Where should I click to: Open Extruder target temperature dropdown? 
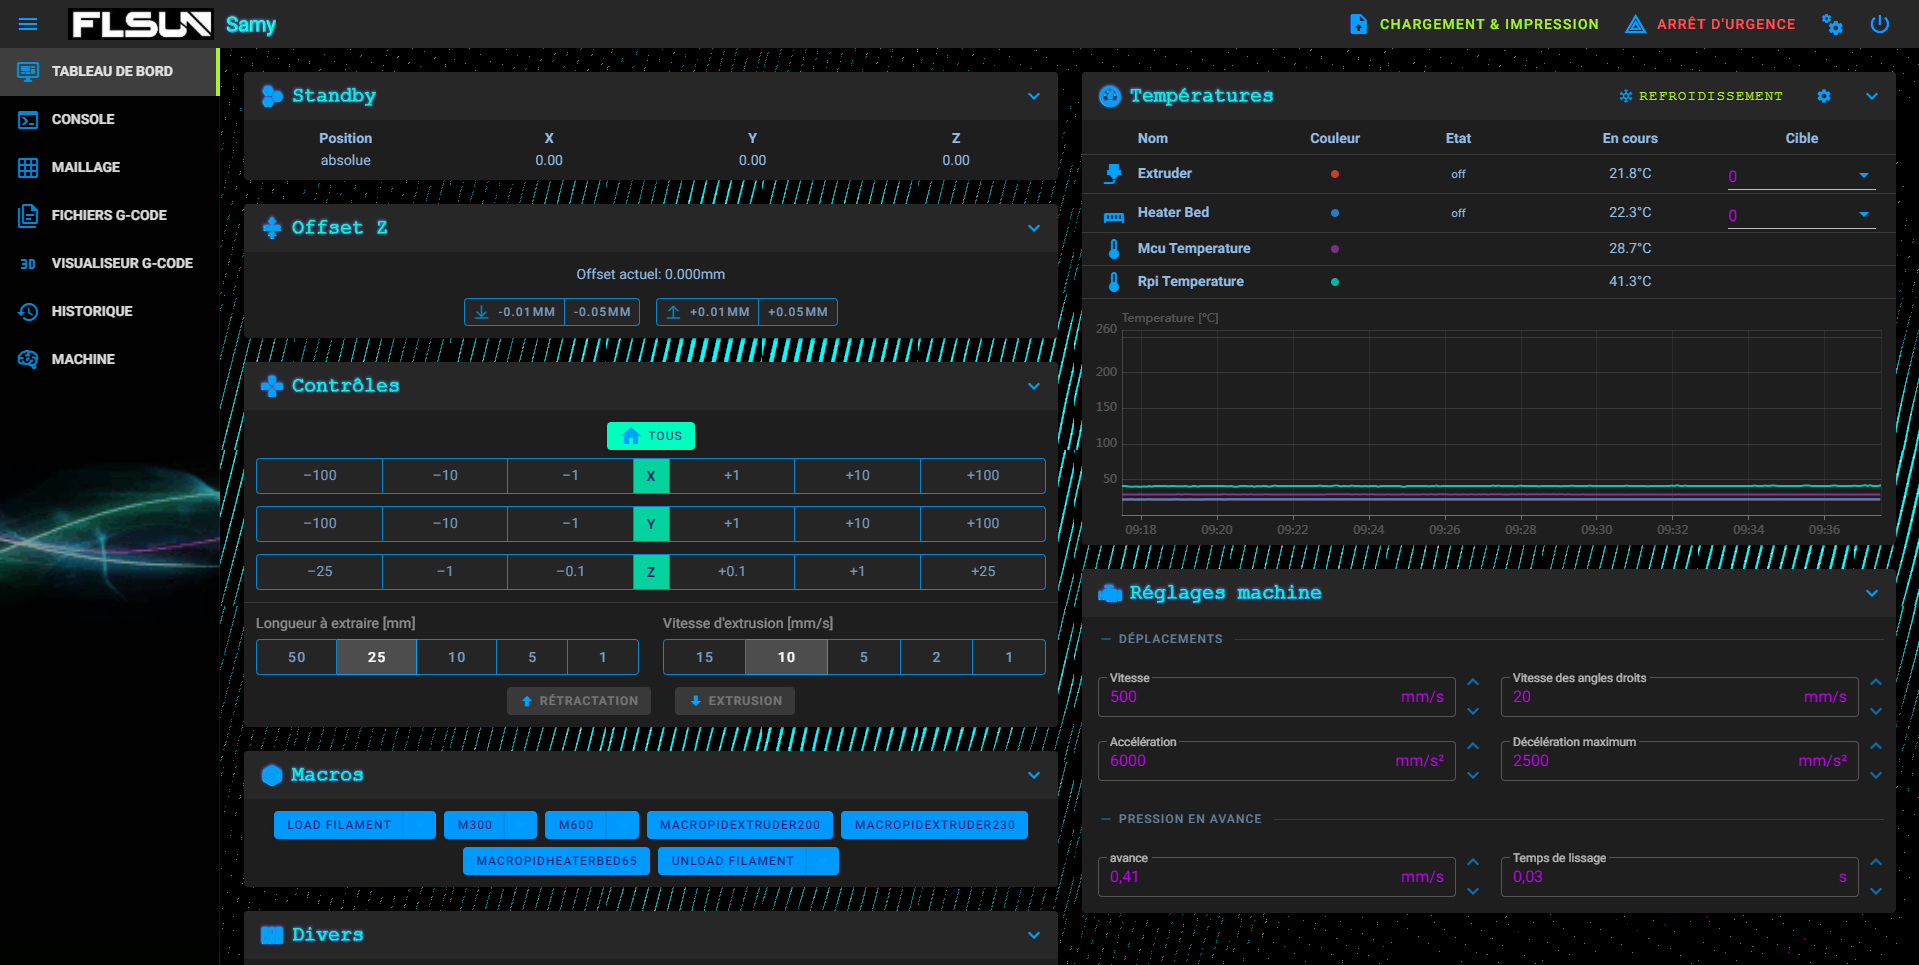[1863, 176]
